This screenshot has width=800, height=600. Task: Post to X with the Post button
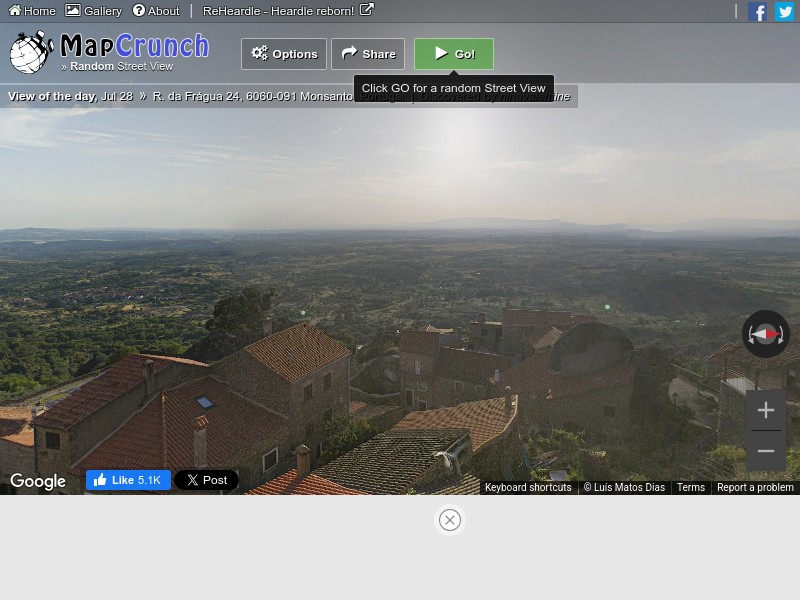(206, 480)
